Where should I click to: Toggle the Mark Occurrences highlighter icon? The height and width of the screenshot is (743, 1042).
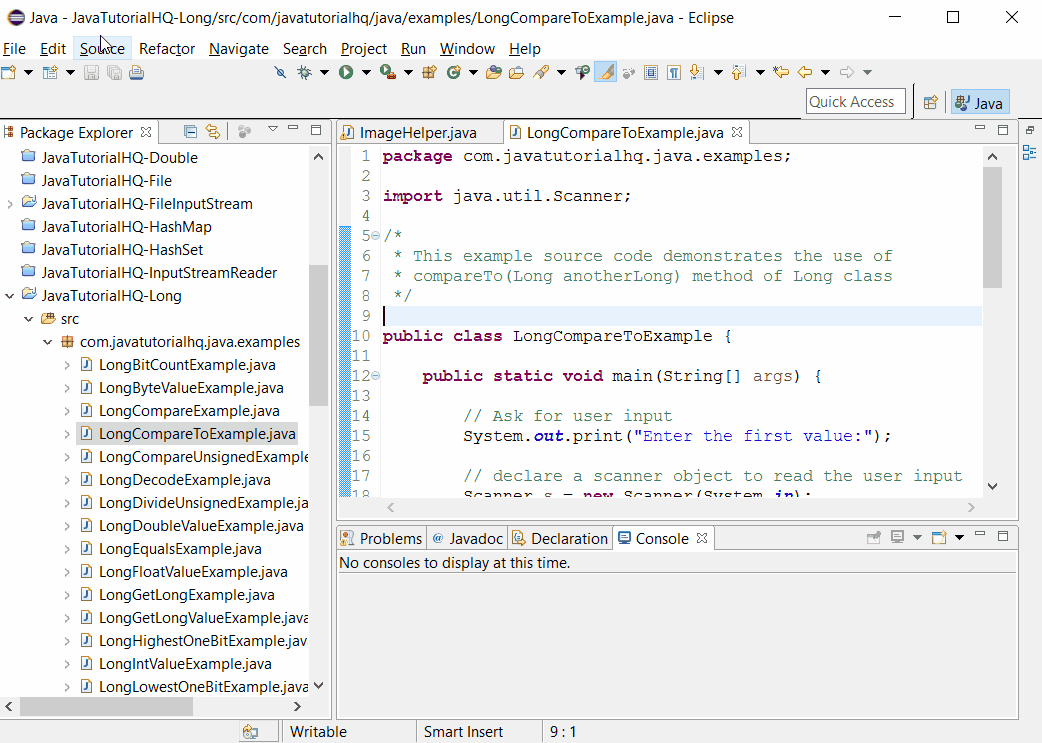point(603,72)
